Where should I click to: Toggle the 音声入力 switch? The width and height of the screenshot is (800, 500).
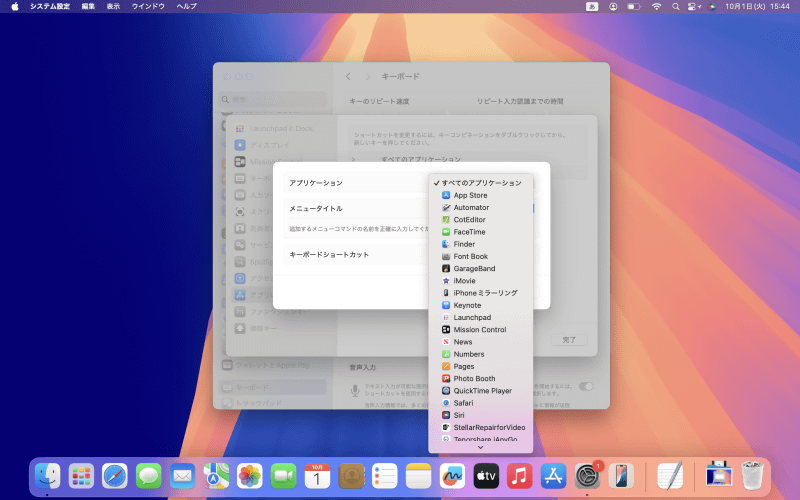pos(586,386)
